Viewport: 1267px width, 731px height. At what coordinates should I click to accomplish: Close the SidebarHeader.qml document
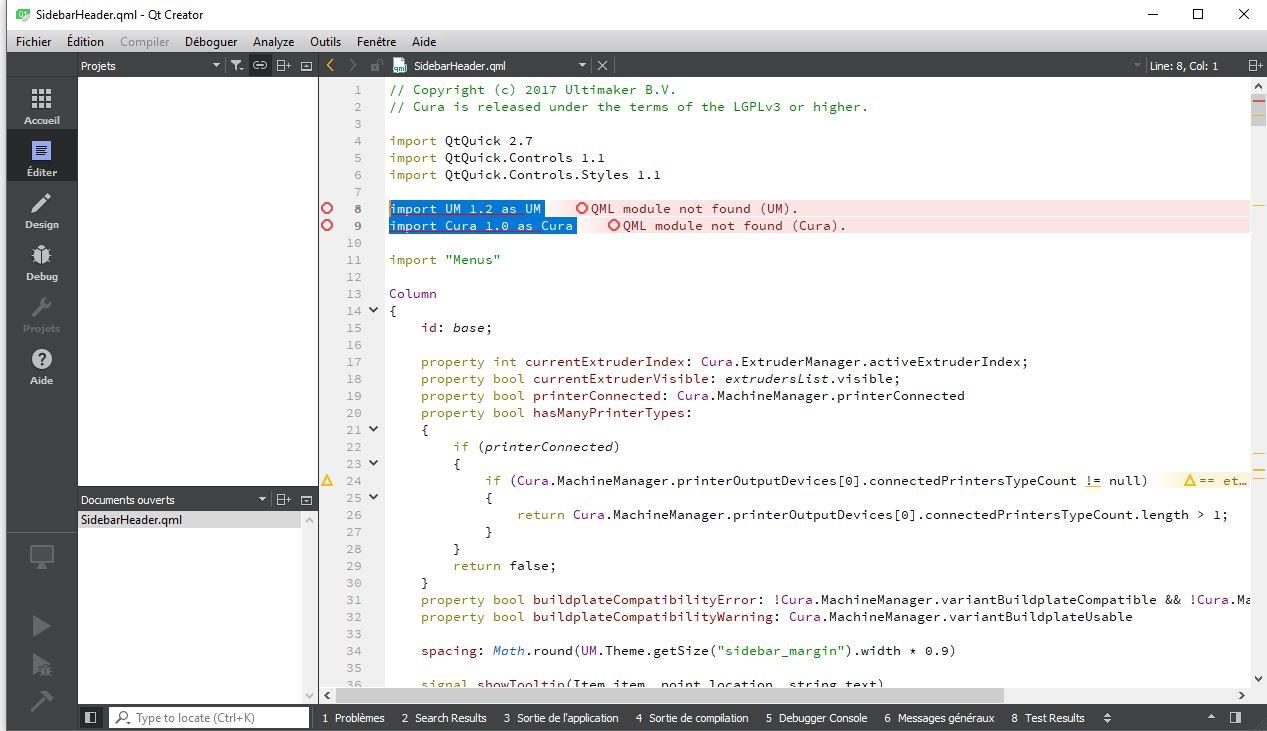click(x=602, y=66)
